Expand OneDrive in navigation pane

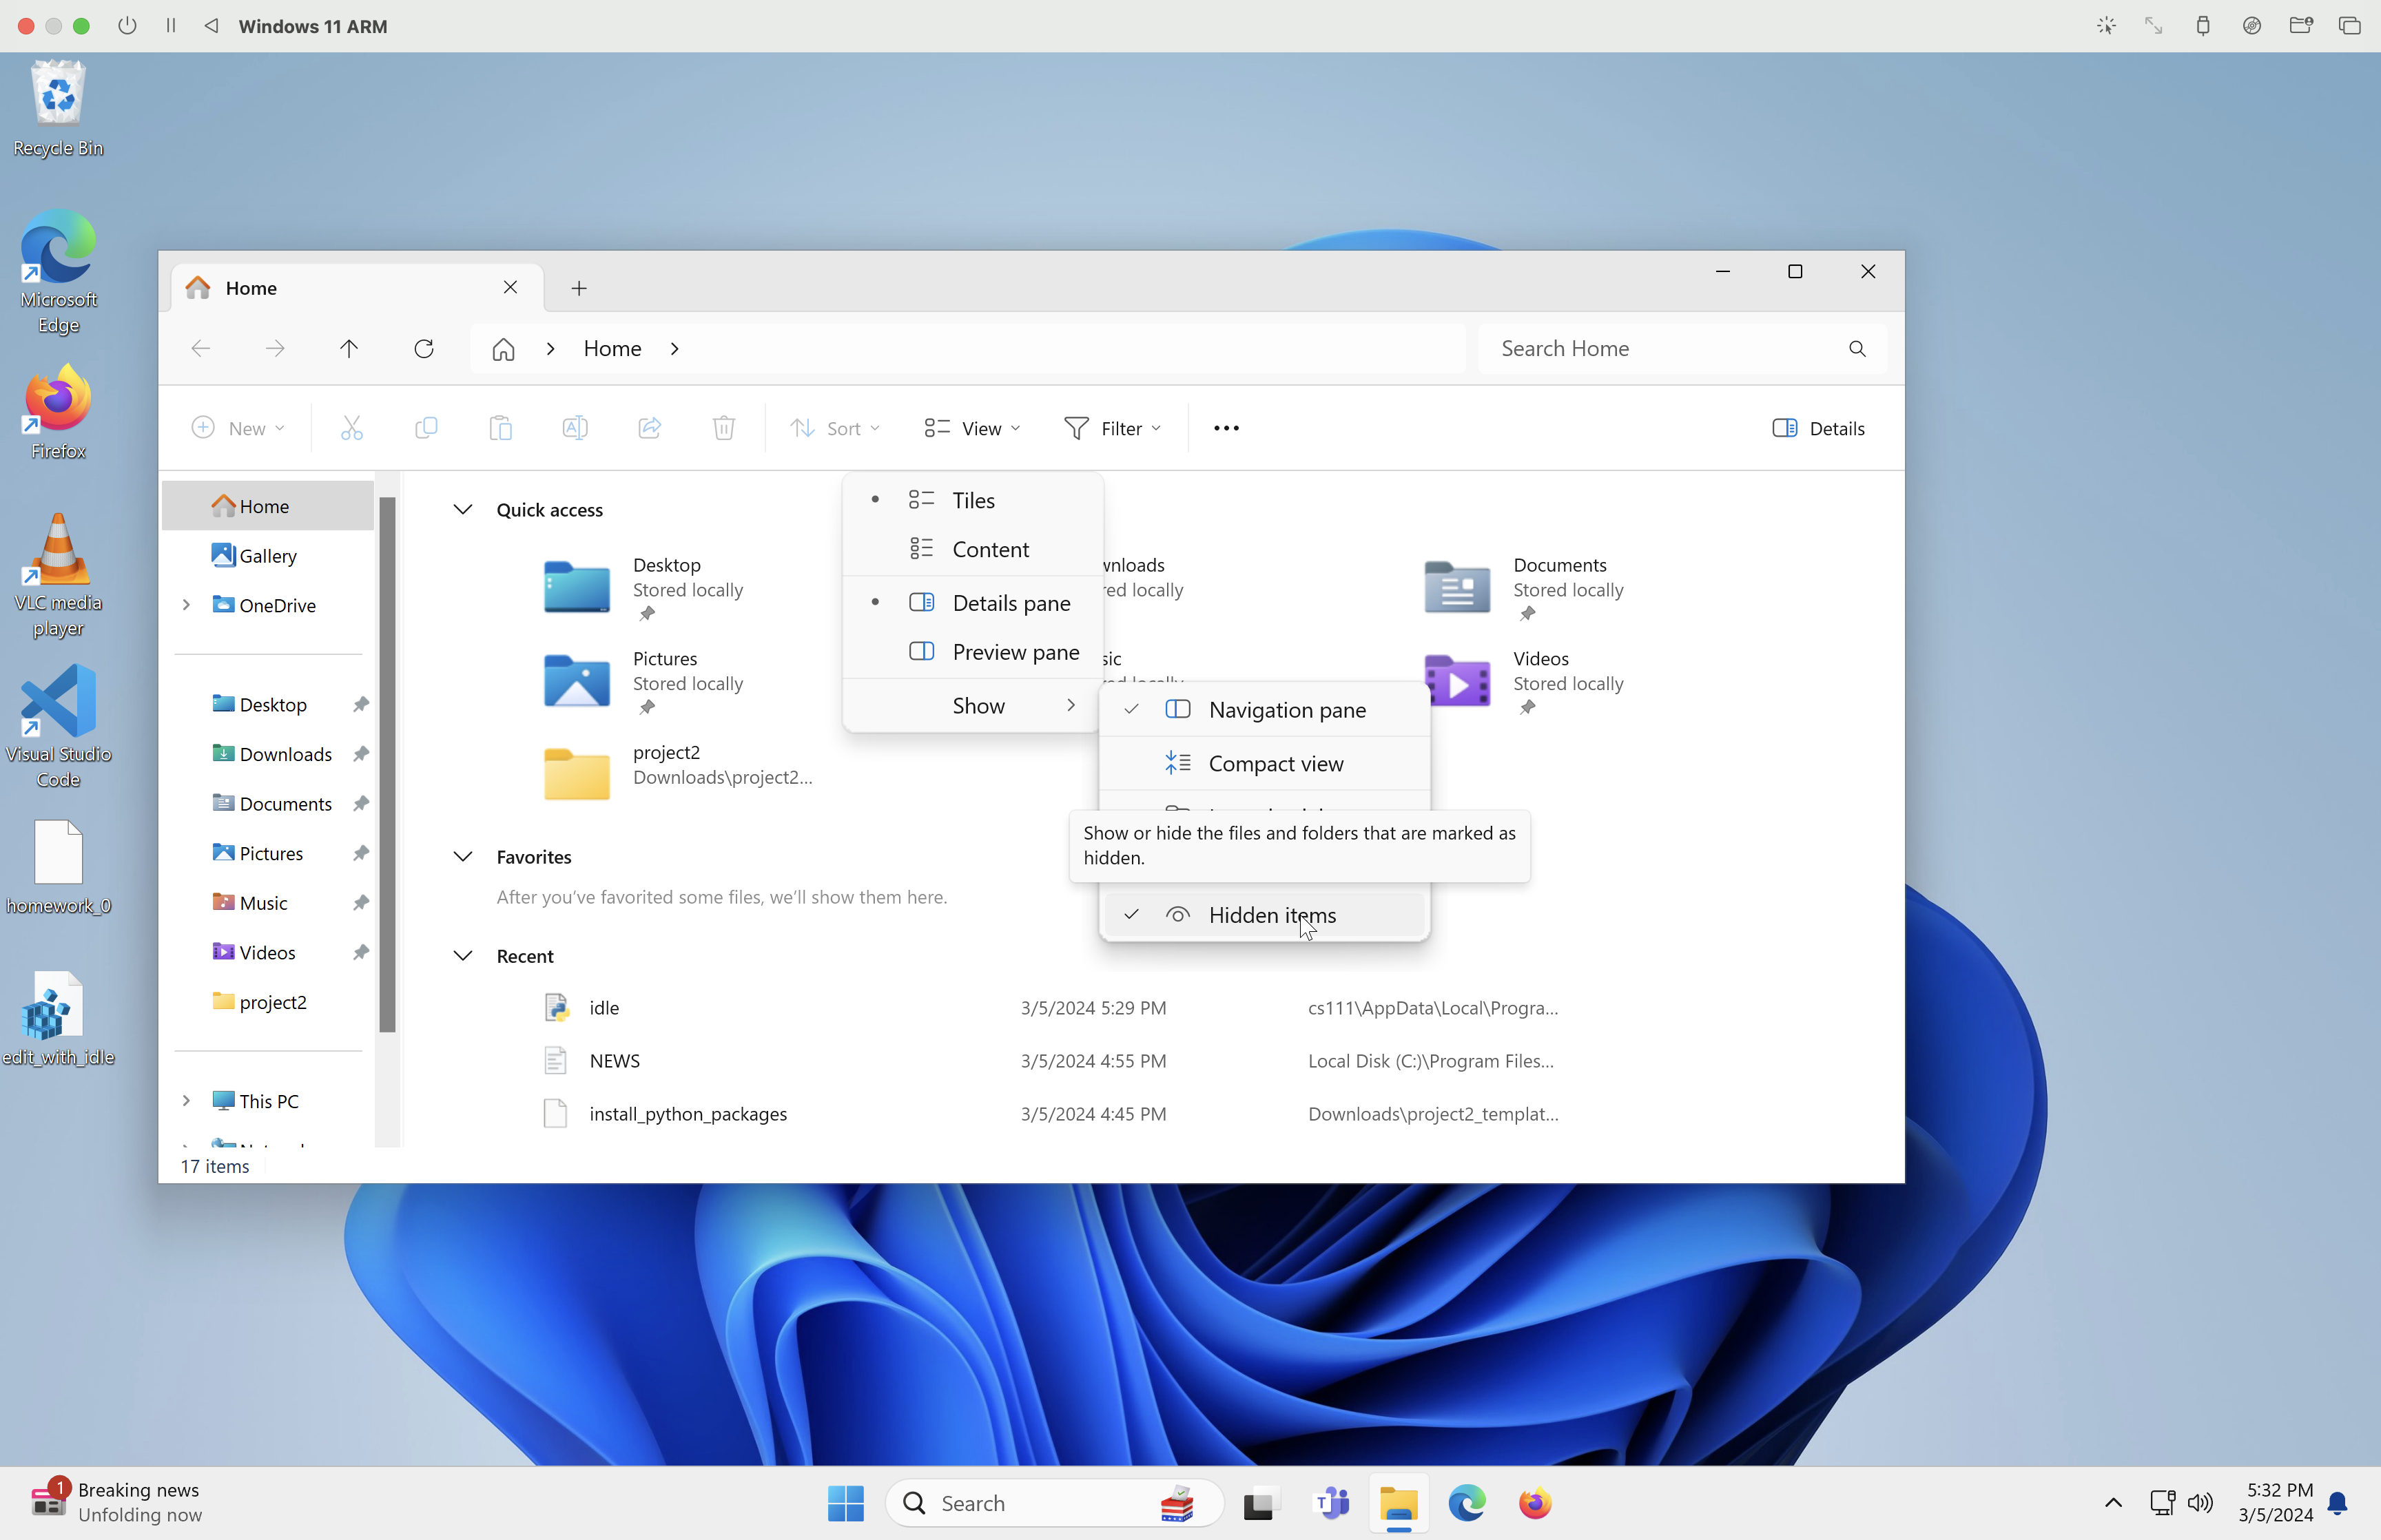click(186, 605)
